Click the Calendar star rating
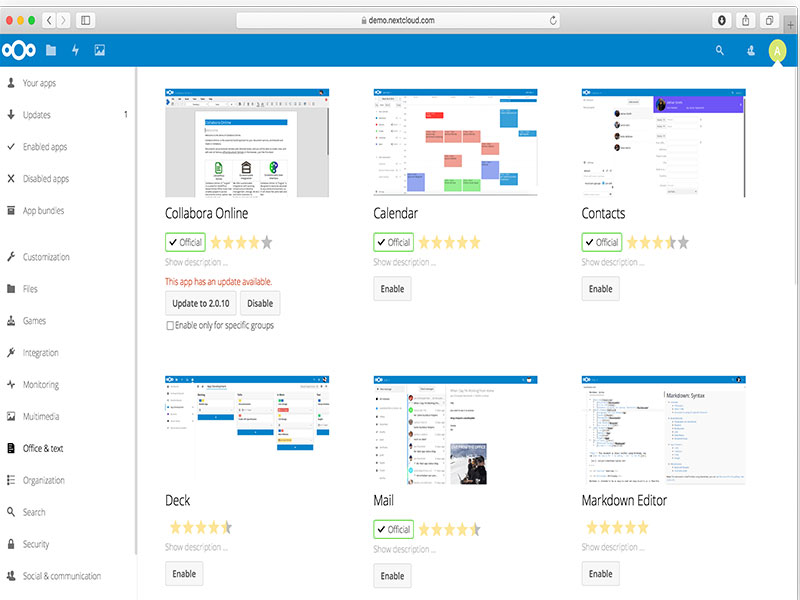Viewport: 800px width, 600px height. pos(449,242)
